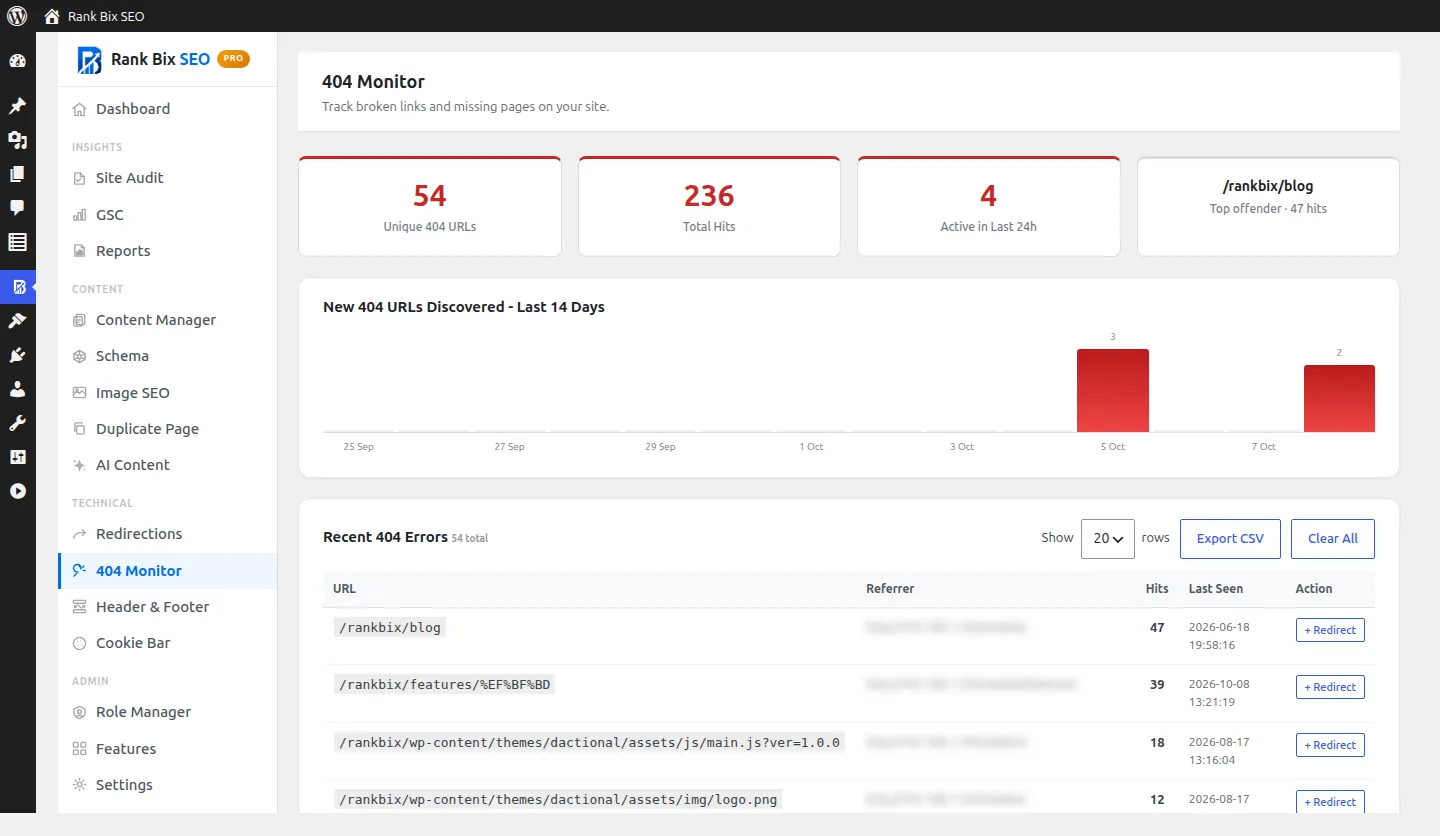The height and width of the screenshot is (836, 1440).
Task: Click the Clear All button
Action: tap(1332, 538)
